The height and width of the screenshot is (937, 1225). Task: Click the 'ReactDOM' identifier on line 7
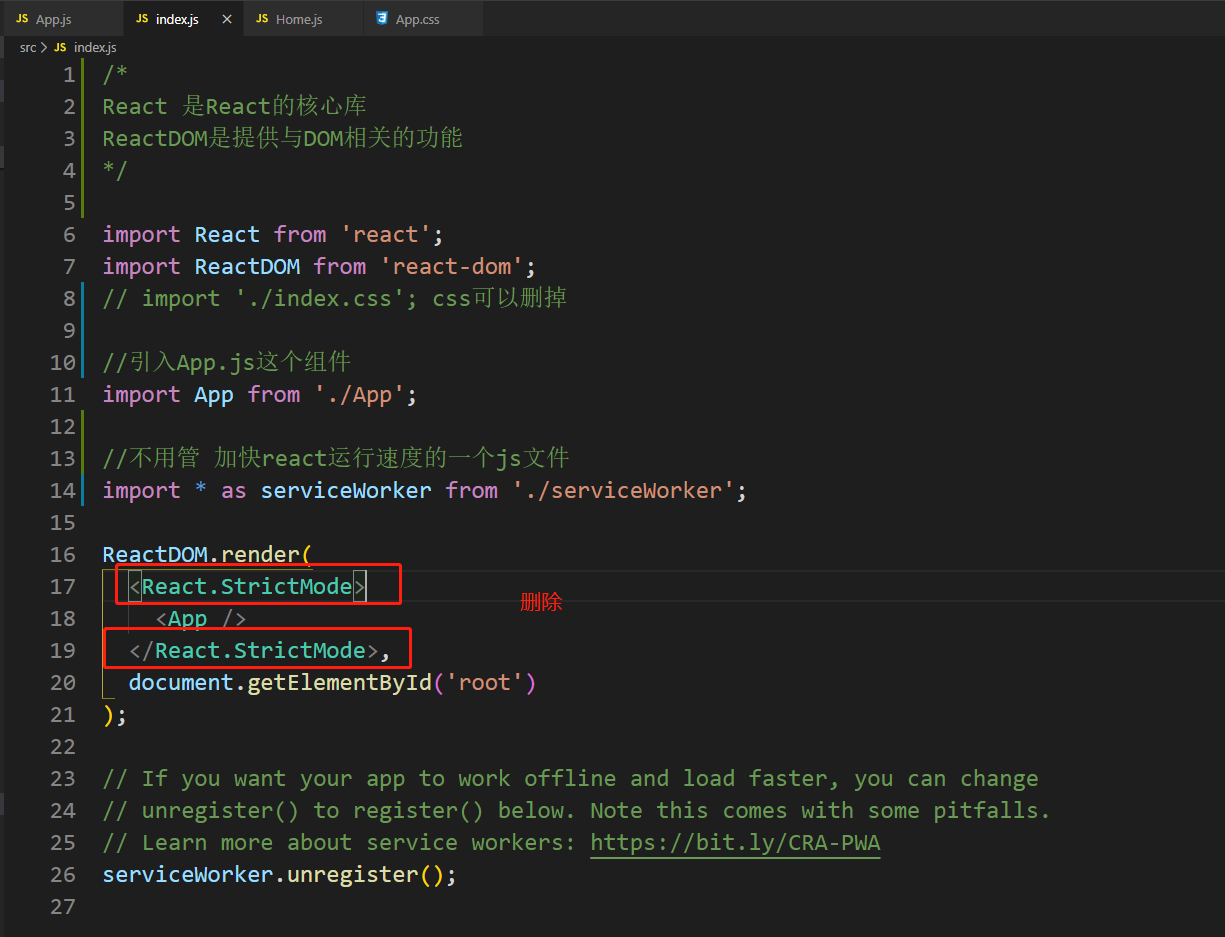(247, 267)
